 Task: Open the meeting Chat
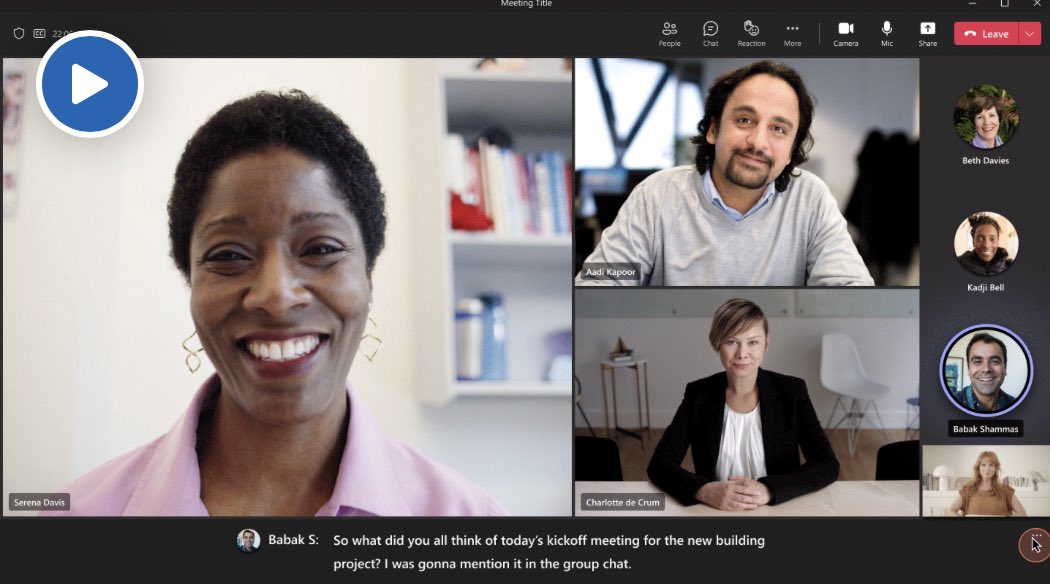(710, 34)
